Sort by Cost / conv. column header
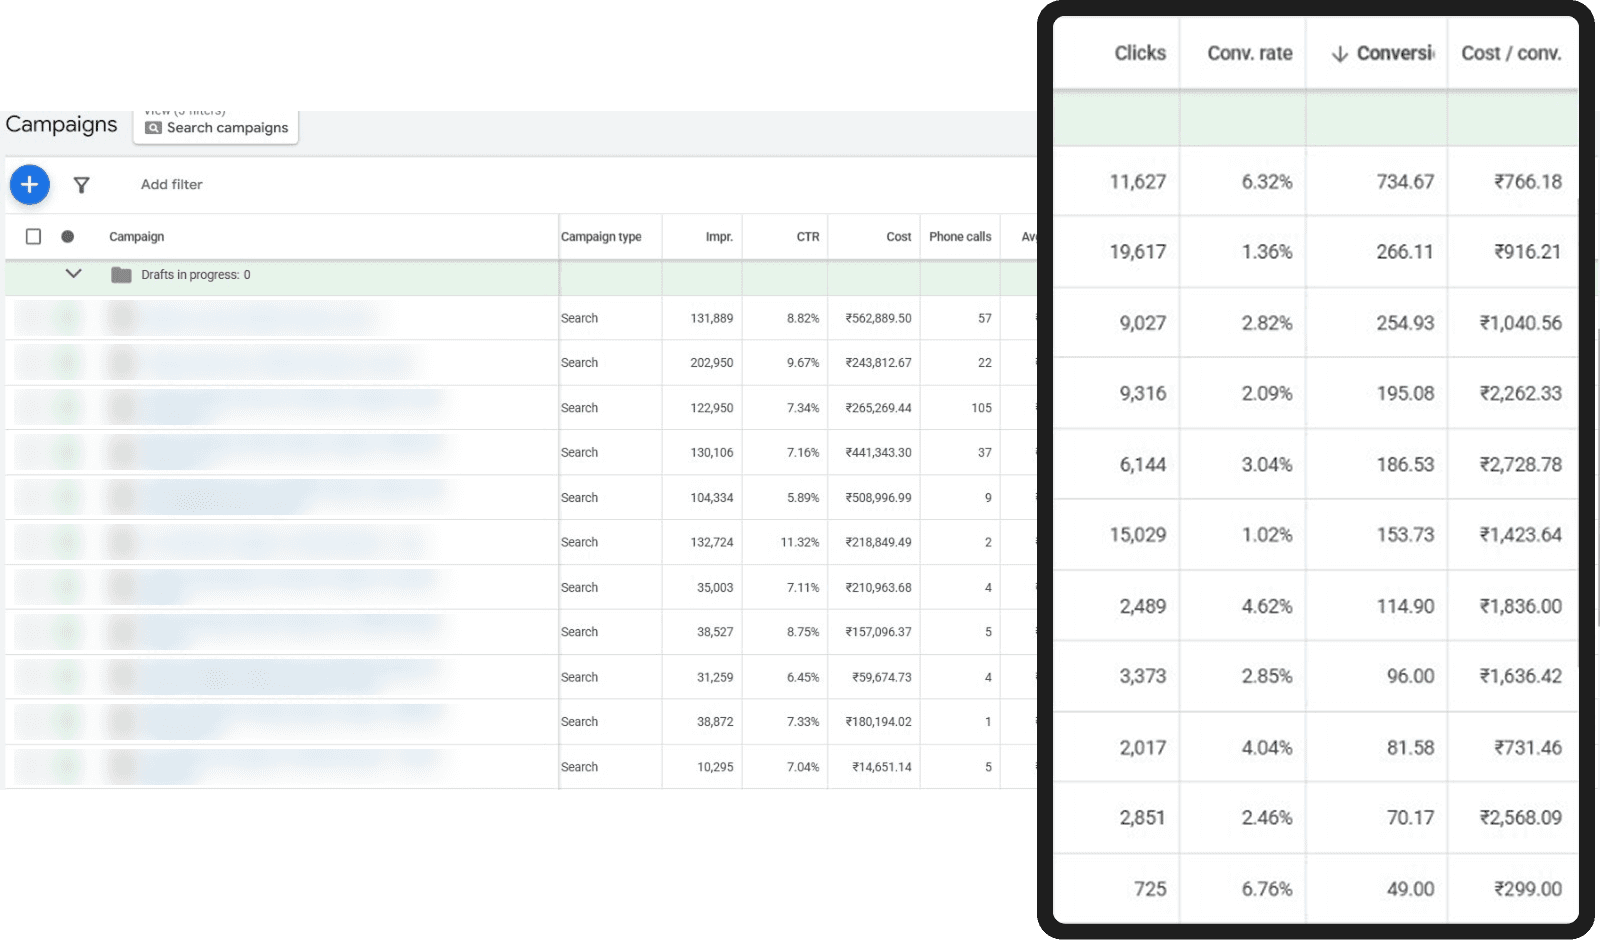 1511,53
